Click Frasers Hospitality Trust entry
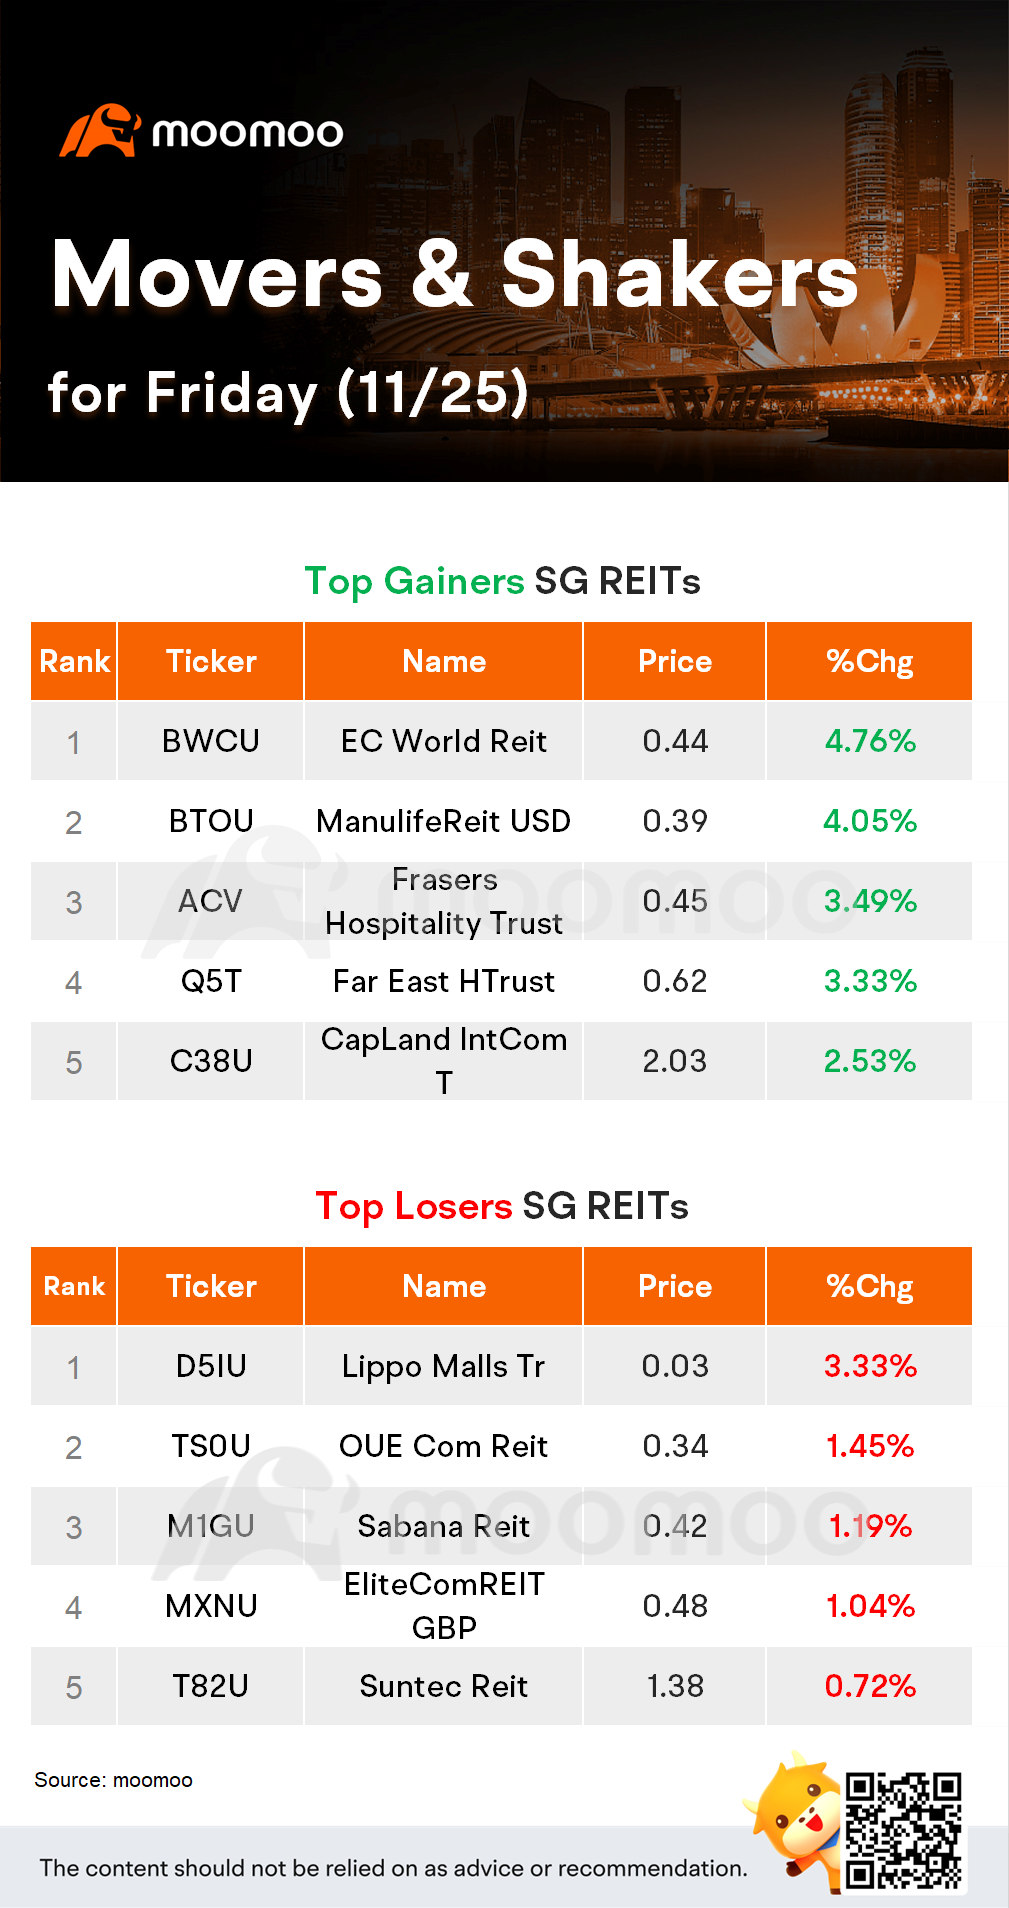 [x=444, y=901]
